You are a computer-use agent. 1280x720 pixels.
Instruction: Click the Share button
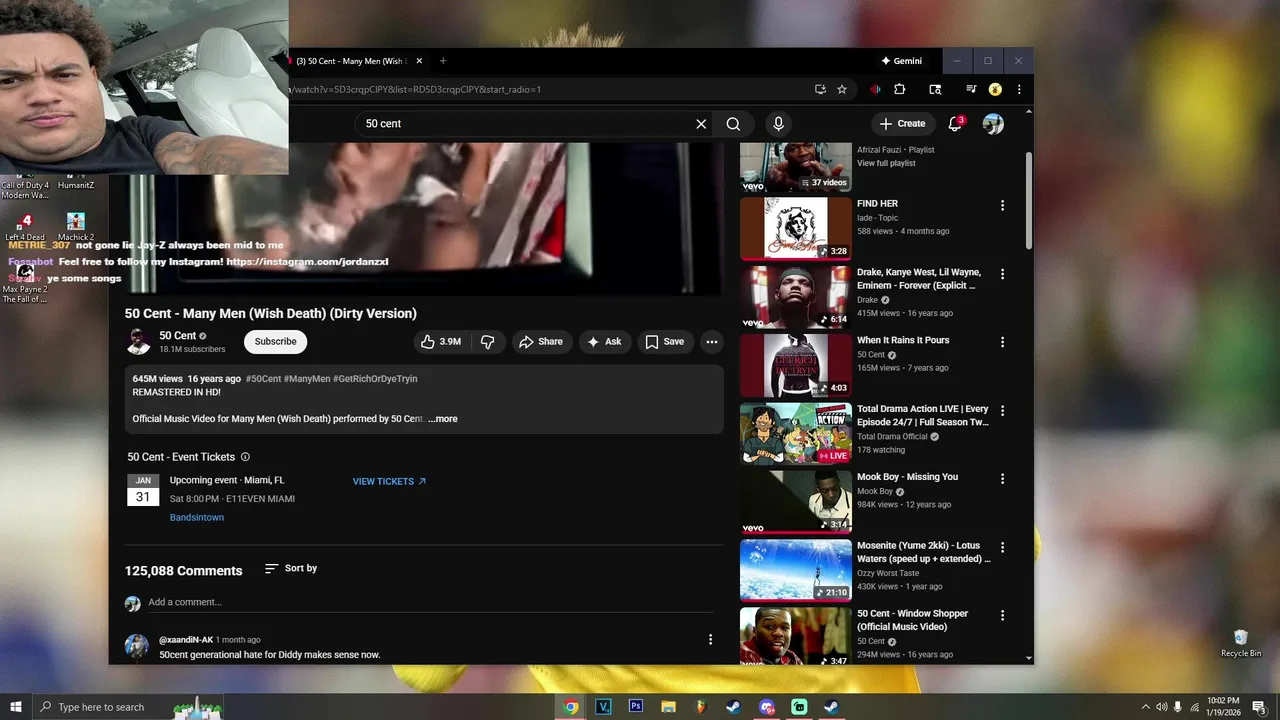(x=541, y=342)
